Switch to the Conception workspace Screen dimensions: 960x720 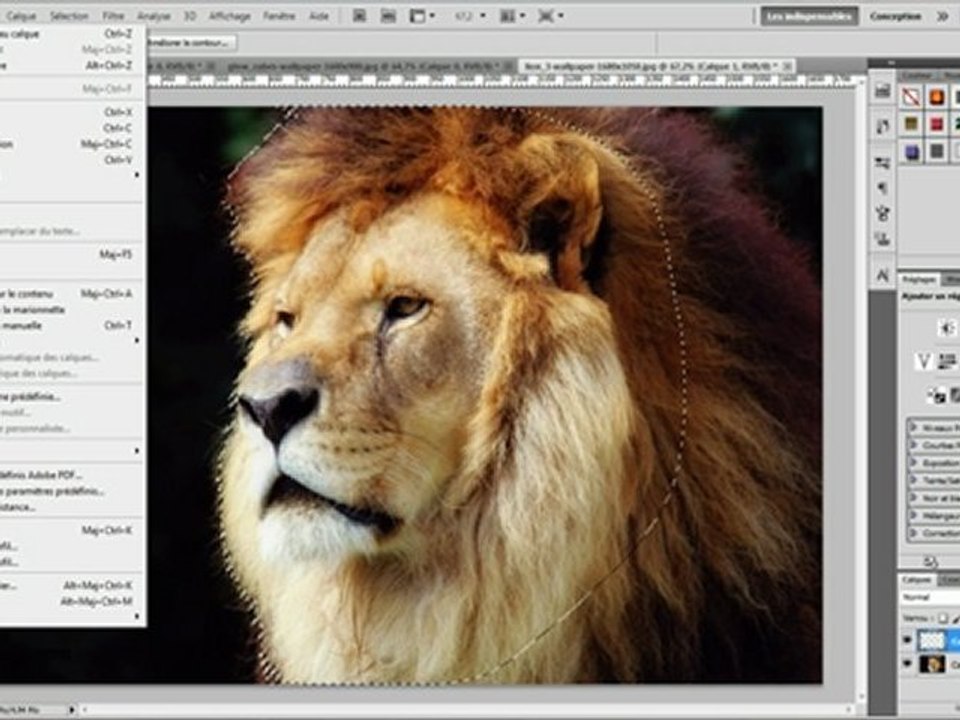click(895, 17)
